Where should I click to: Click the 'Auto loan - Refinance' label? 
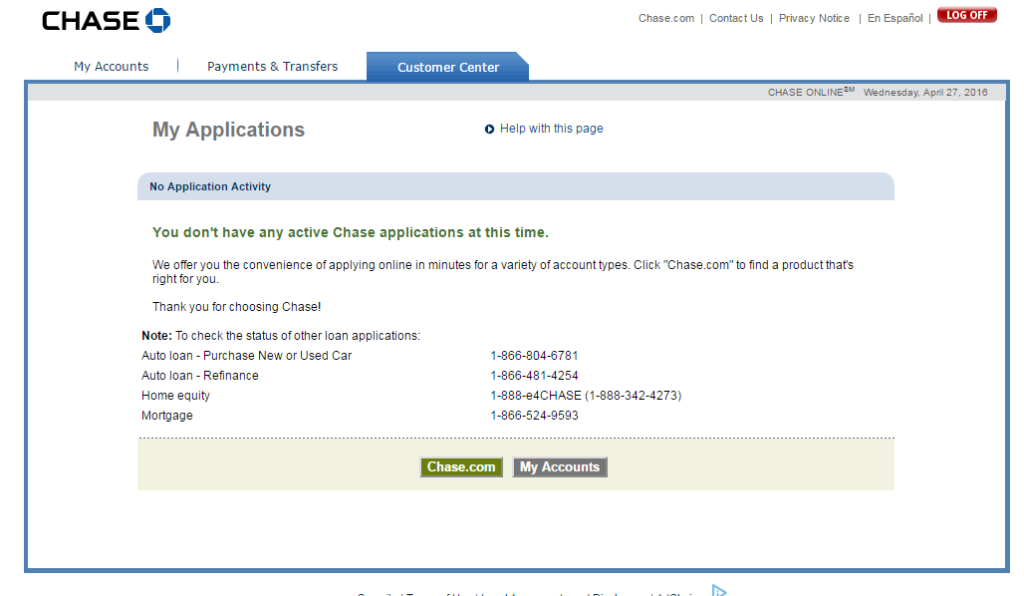200,376
